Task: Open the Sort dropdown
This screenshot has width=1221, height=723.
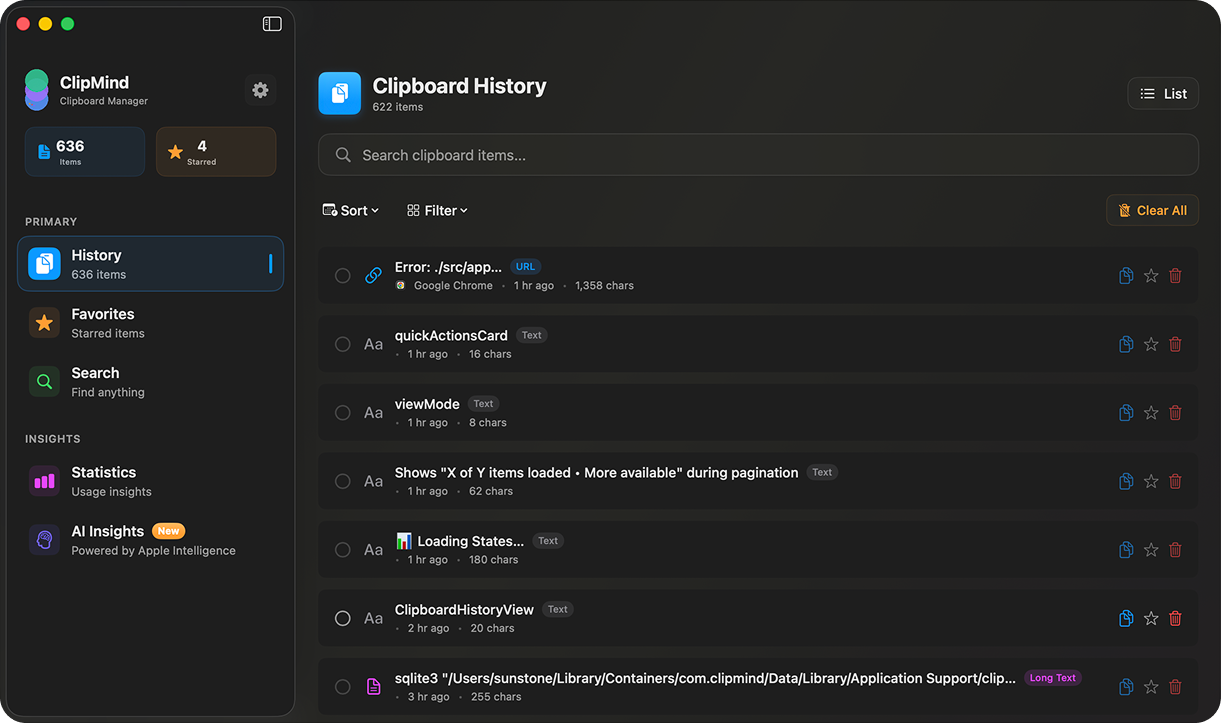Action: click(350, 210)
